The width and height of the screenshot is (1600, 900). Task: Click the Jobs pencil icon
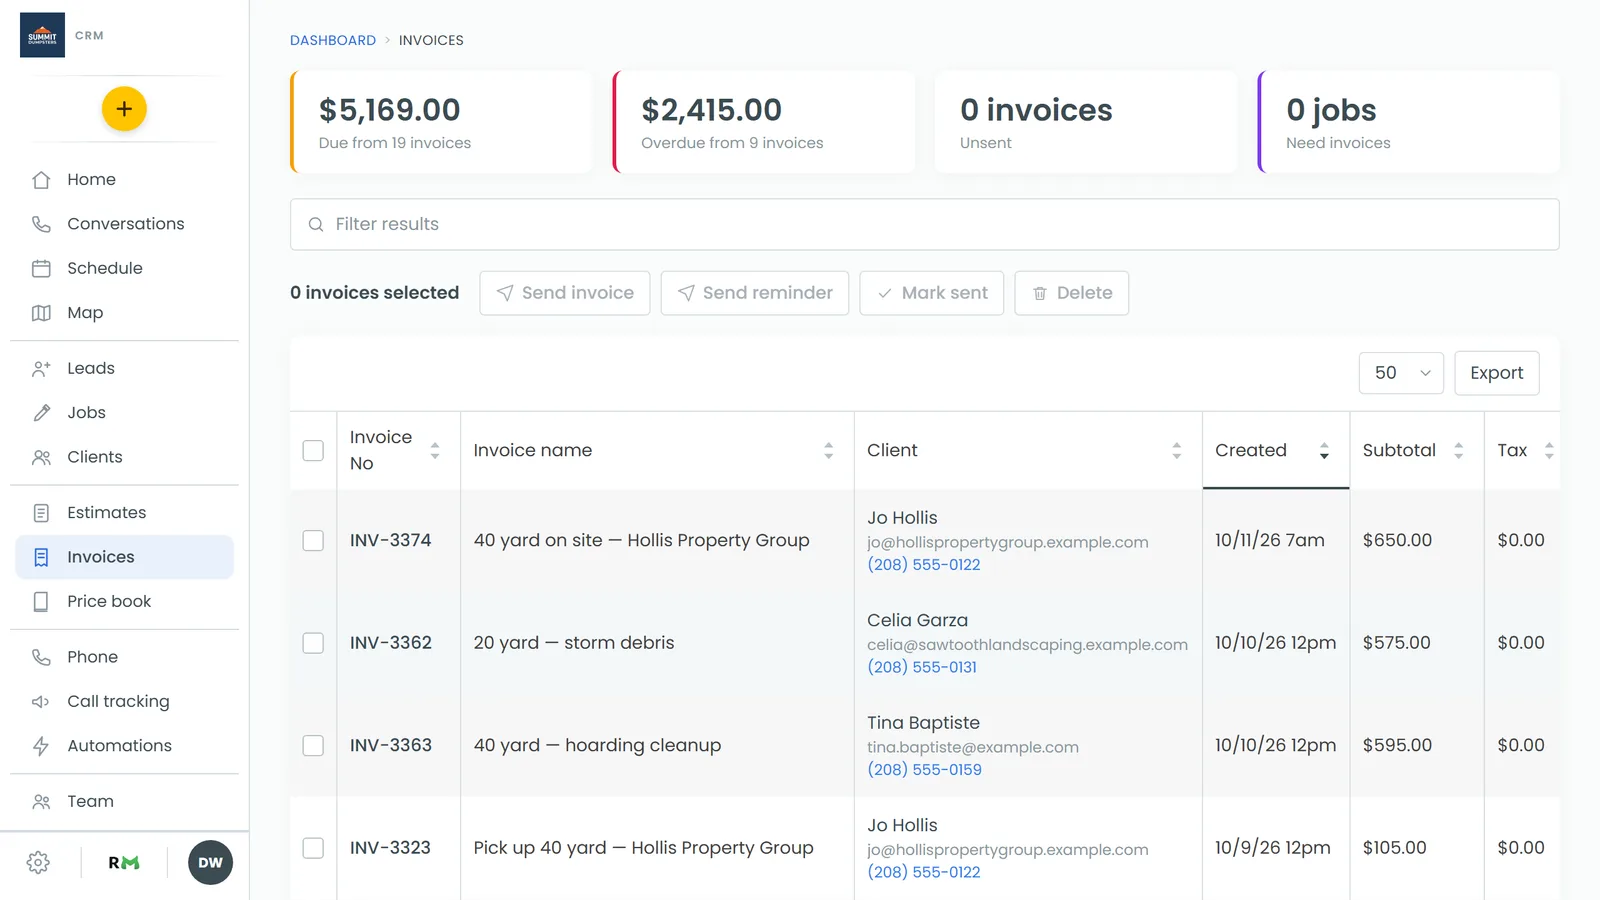click(x=41, y=413)
